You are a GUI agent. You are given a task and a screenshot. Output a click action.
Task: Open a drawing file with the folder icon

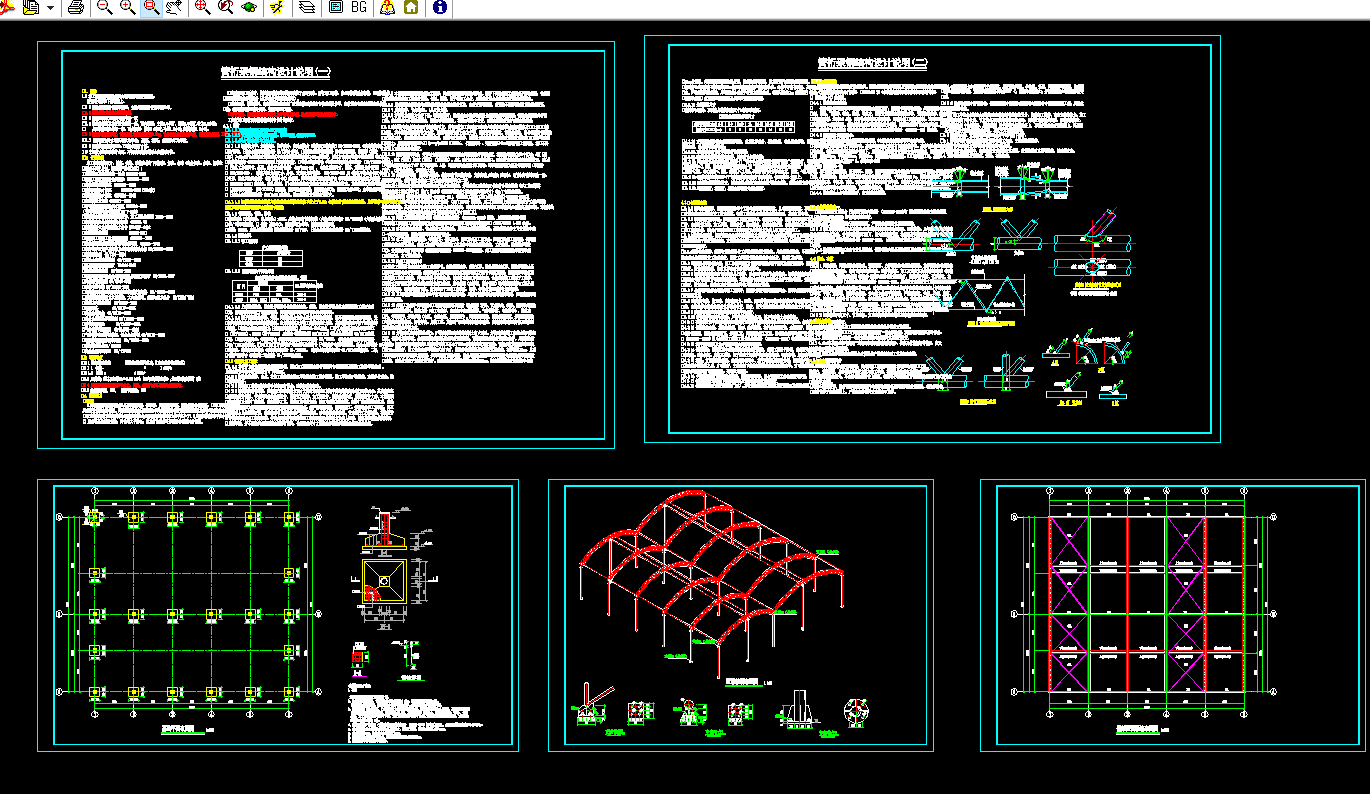pos(30,7)
